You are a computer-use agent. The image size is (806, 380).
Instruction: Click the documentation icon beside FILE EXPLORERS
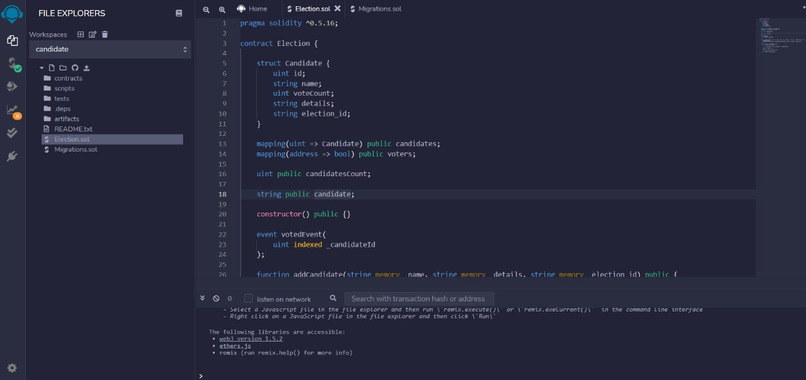[179, 13]
